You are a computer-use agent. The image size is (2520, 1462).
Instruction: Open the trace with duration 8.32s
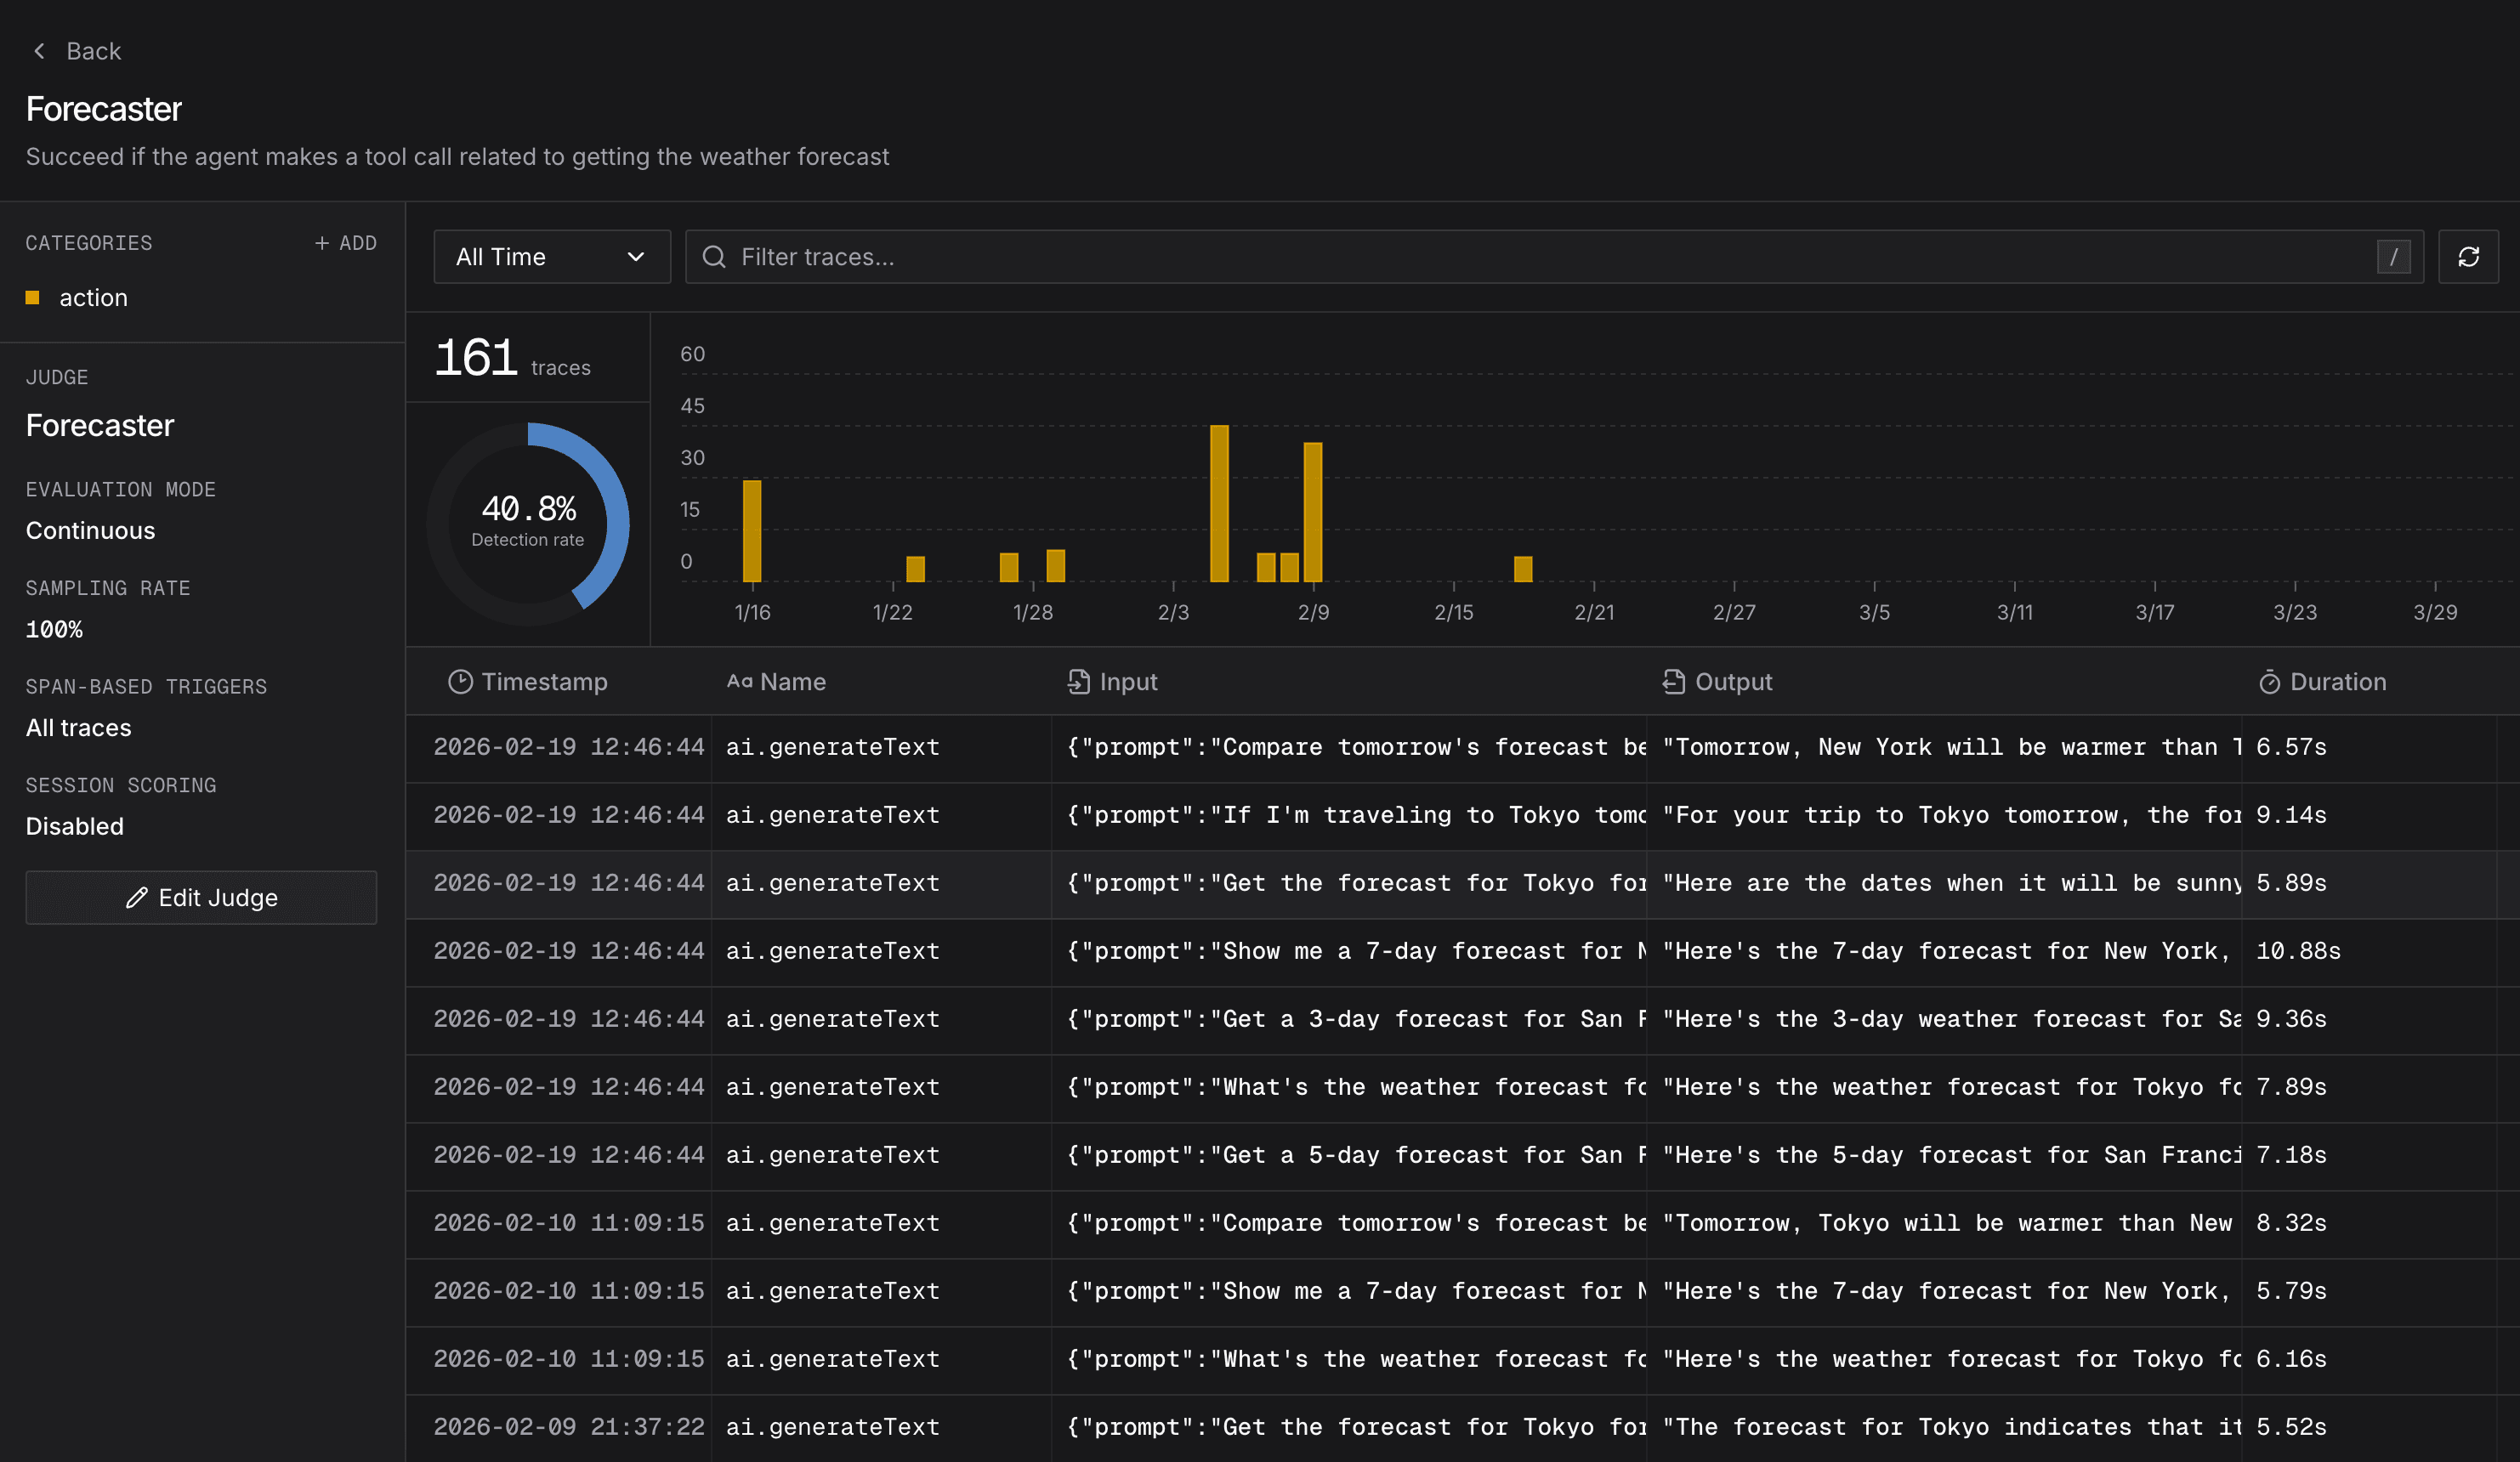[x=1463, y=1224]
